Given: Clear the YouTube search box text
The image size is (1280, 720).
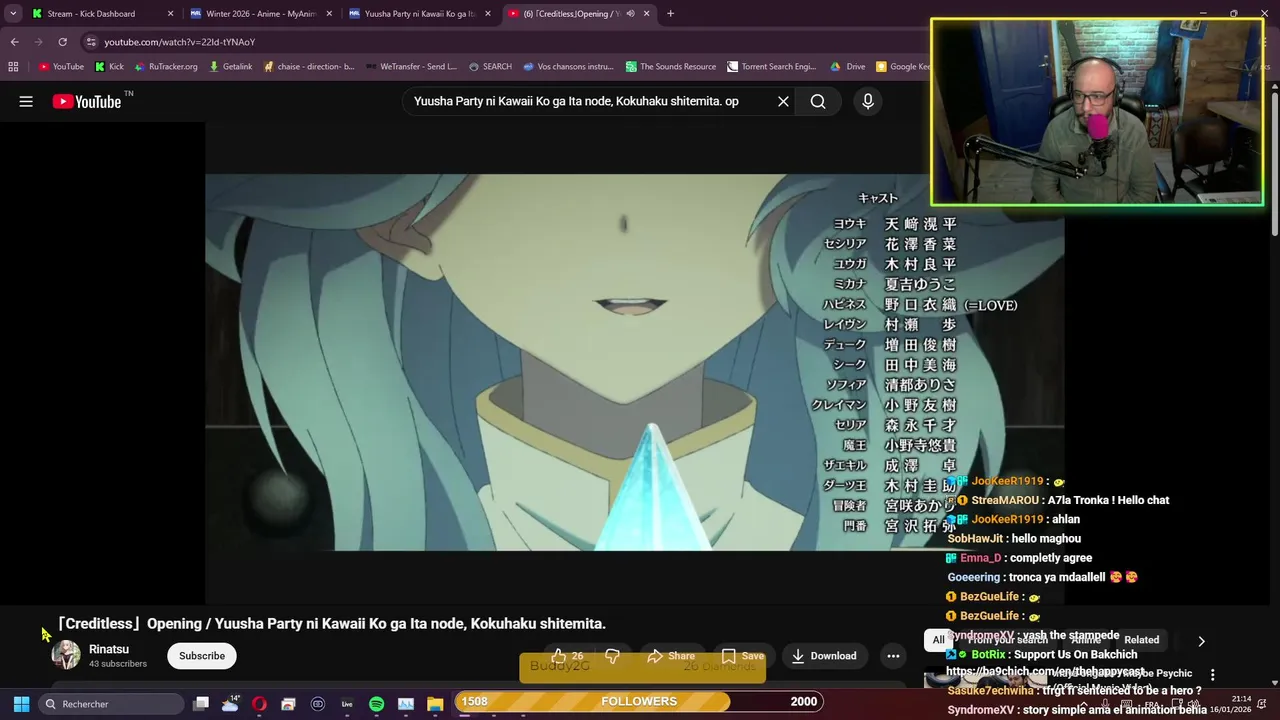Looking at the screenshot, I should point(783,101).
